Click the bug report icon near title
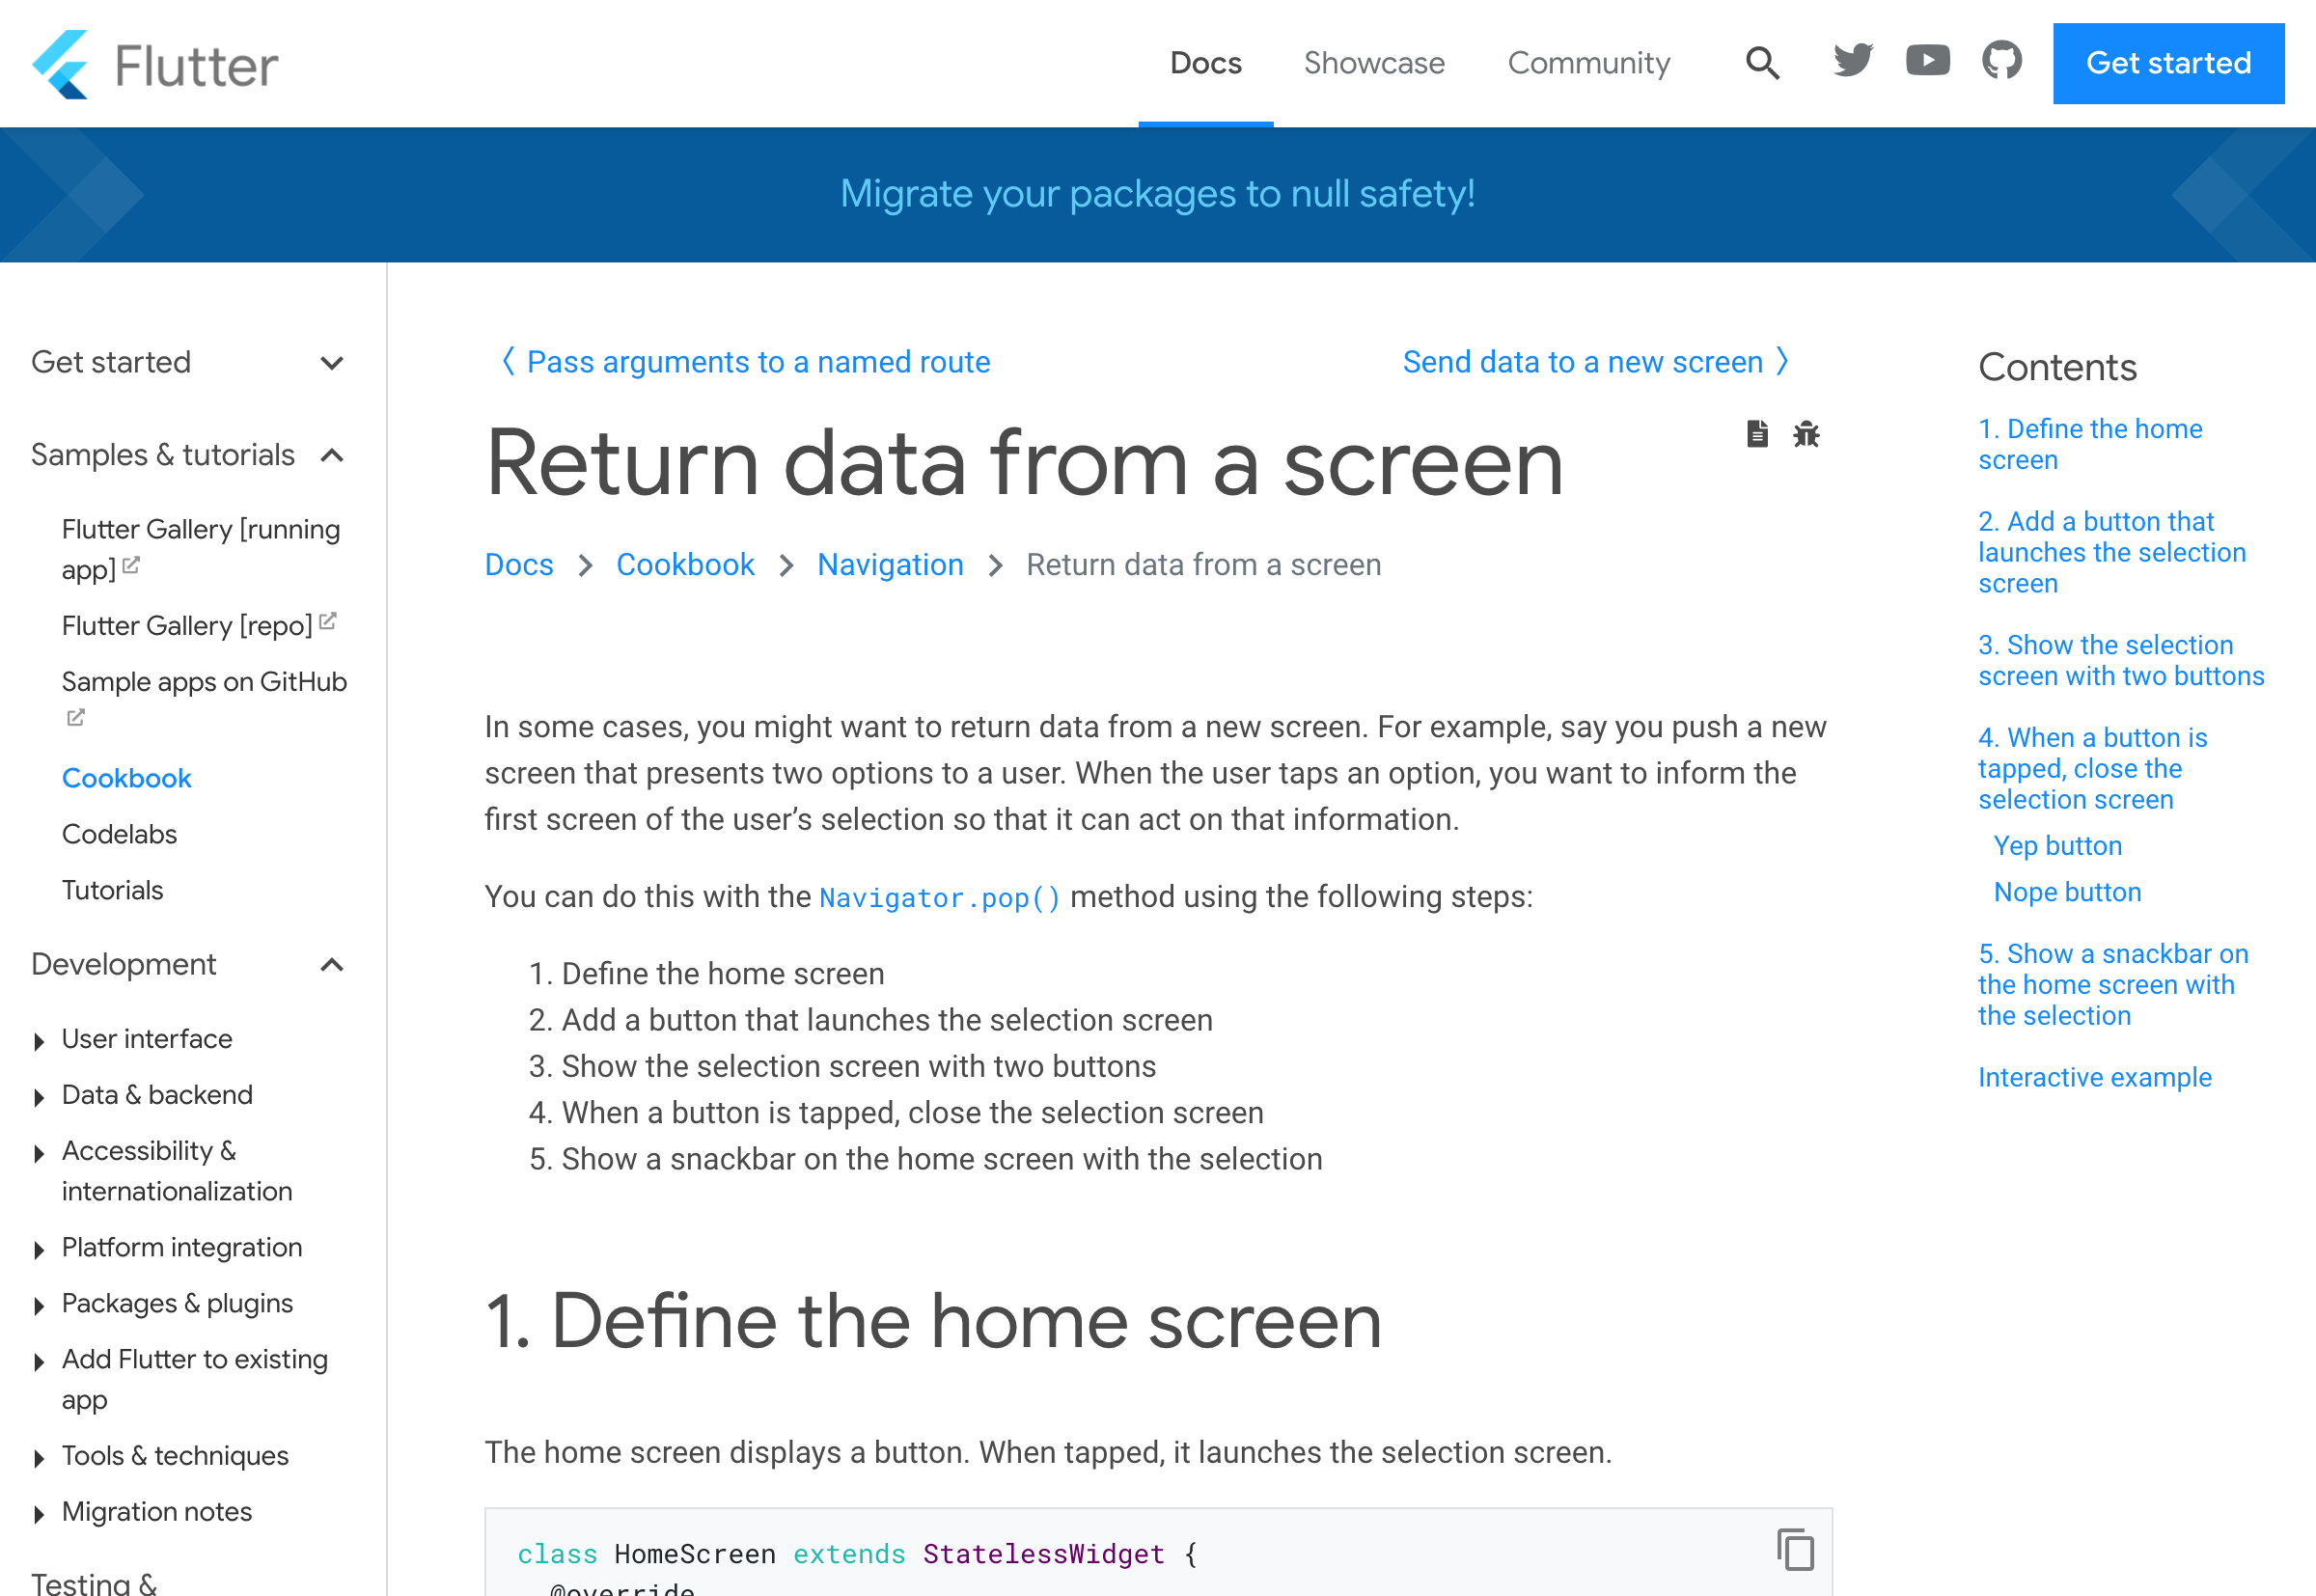The image size is (2316, 1596). (1804, 434)
